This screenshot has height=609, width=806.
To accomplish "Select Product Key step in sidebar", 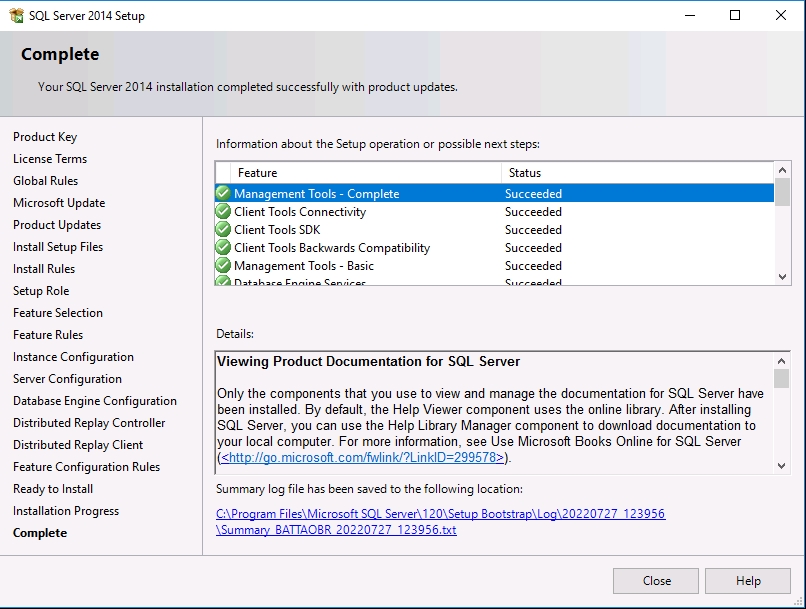I will pyautogui.click(x=45, y=137).
